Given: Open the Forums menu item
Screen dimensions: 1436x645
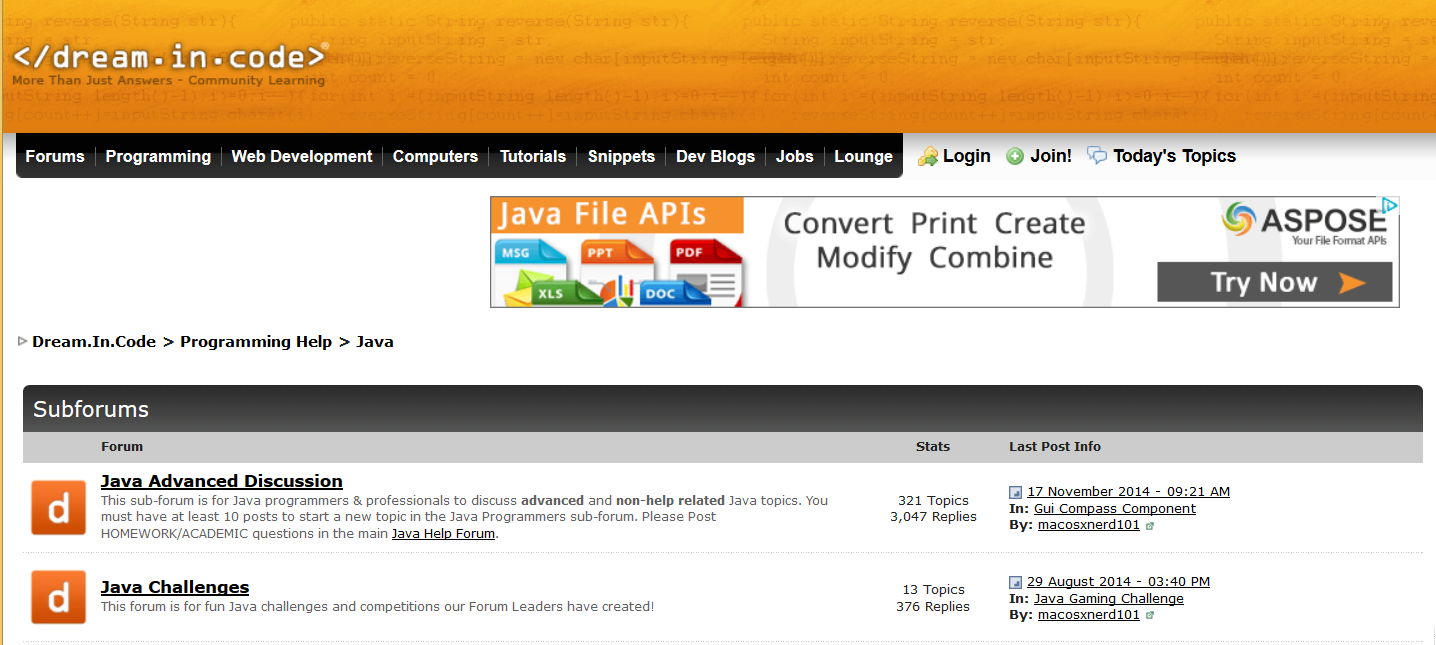Looking at the screenshot, I should (x=55, y=156).
